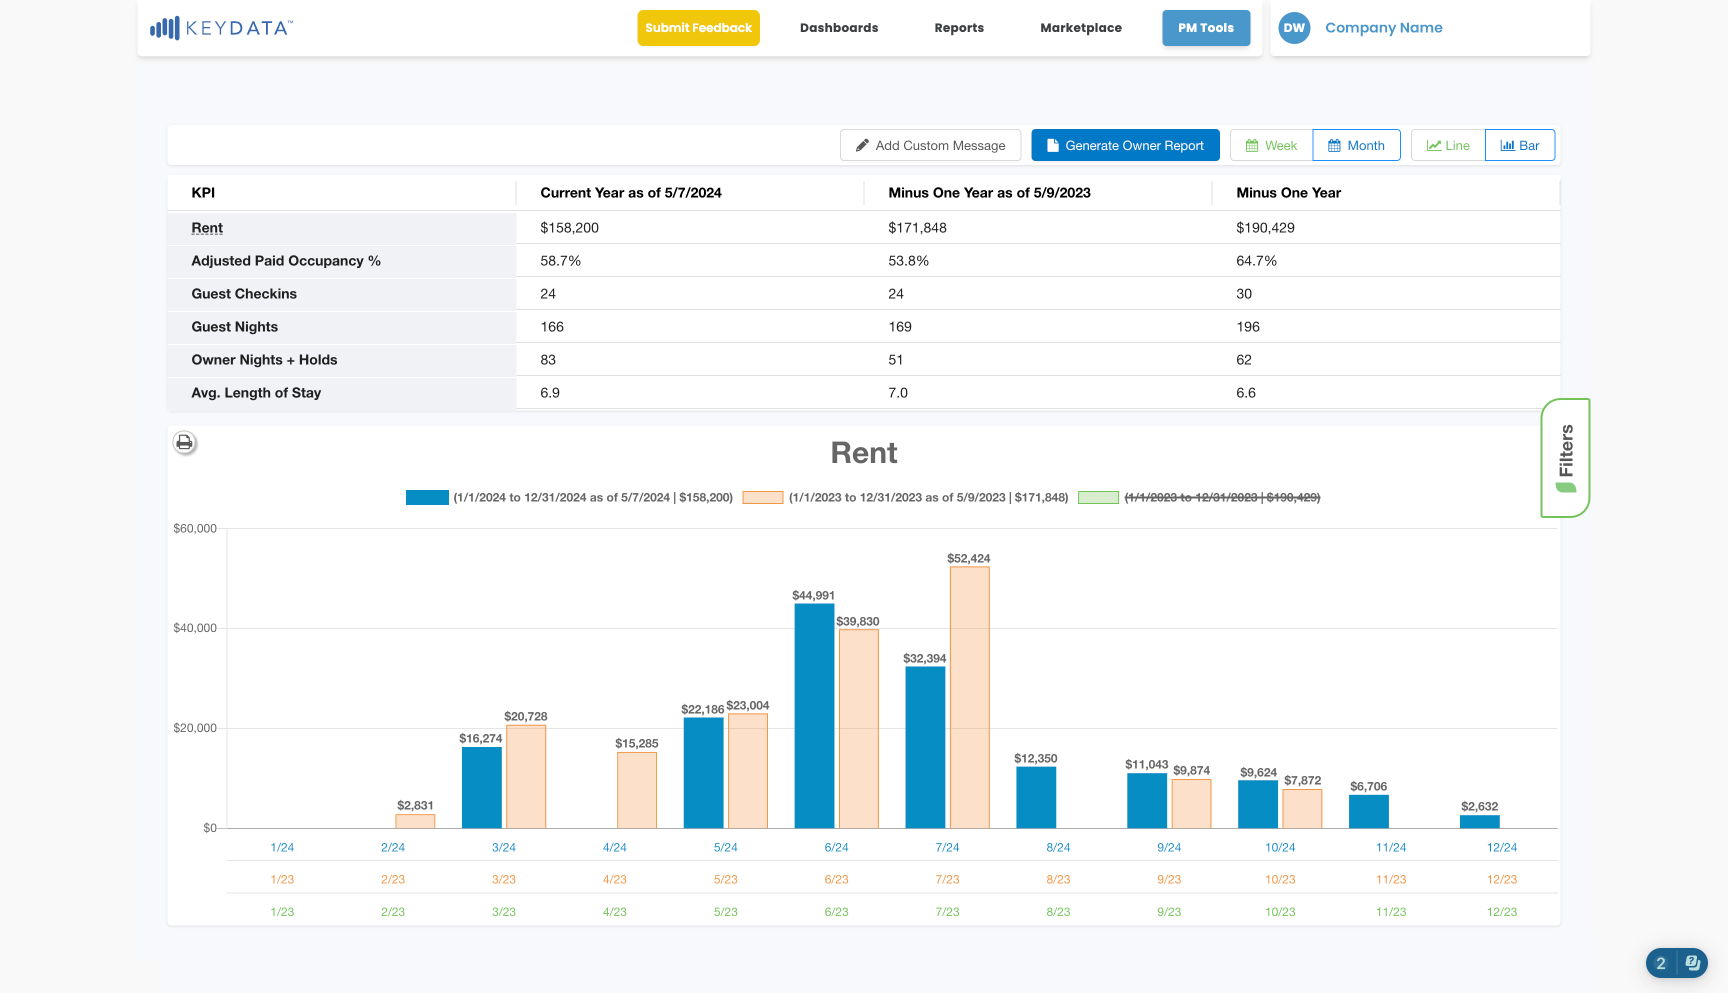Click the printer icon above the chart

click(184, 442)
